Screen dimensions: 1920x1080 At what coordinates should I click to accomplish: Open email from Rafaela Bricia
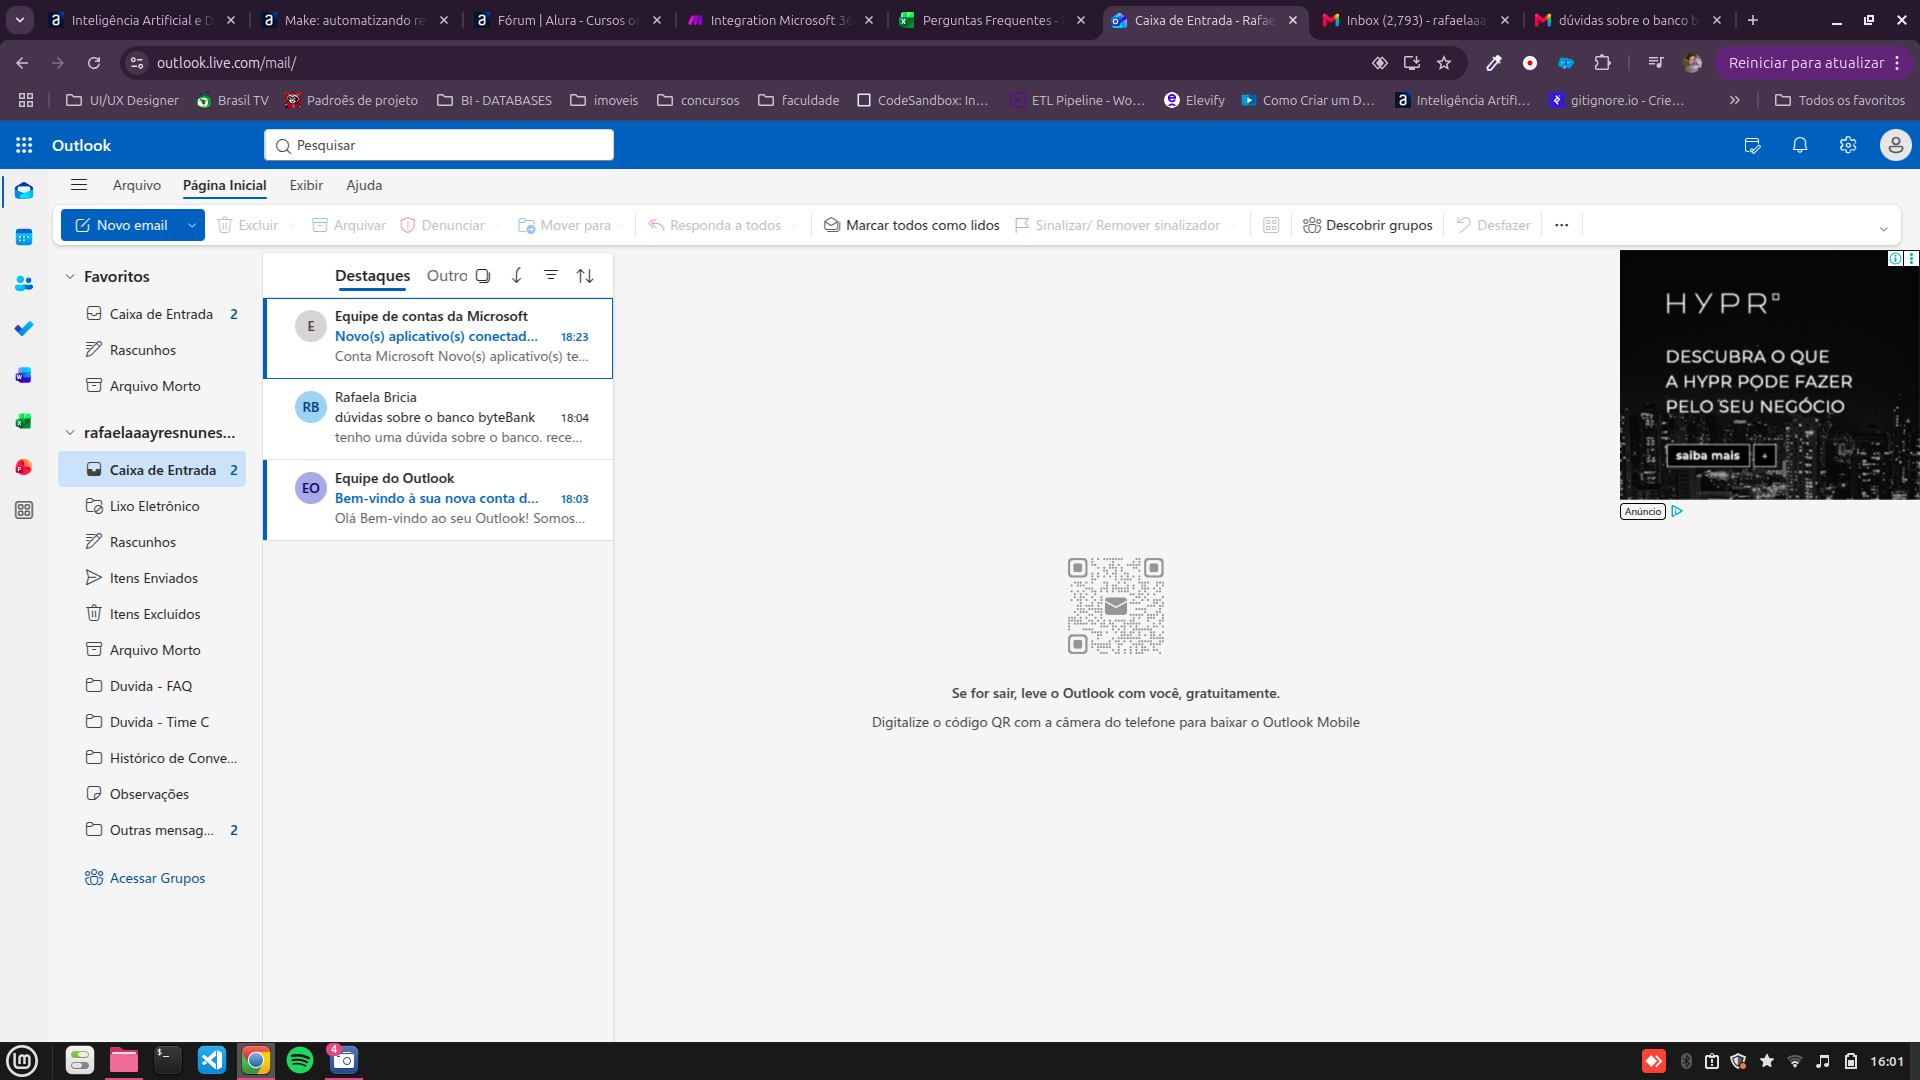(x=439, y=418)
